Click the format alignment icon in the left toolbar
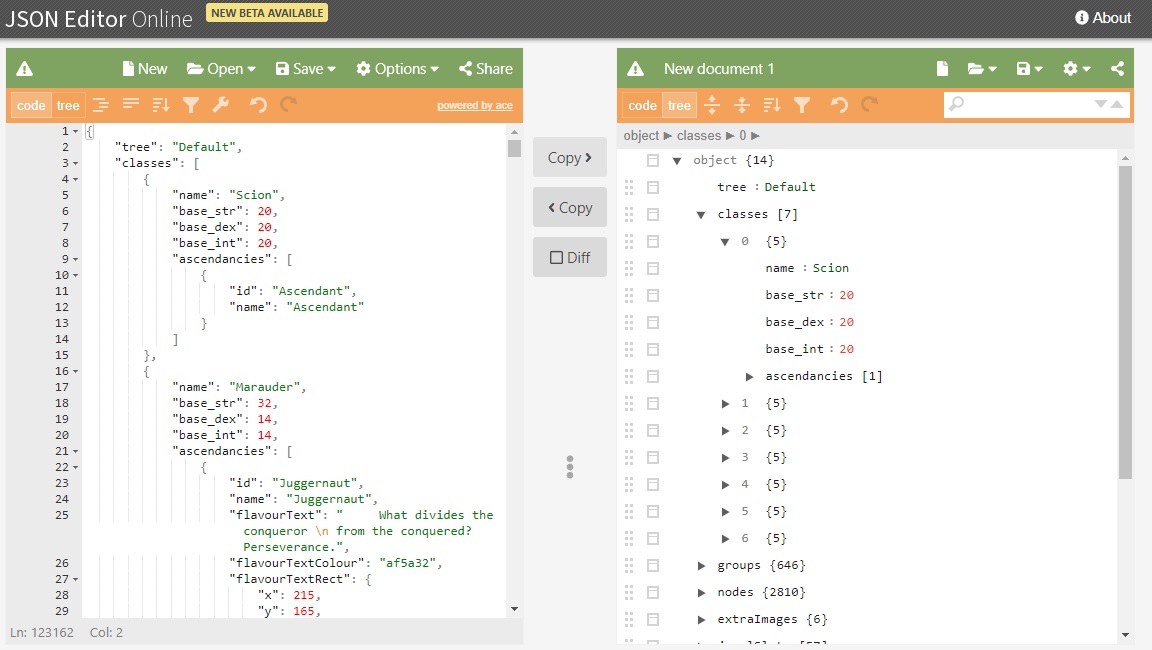Viewport: 1152px width, 650px height. tap(103, 104)
